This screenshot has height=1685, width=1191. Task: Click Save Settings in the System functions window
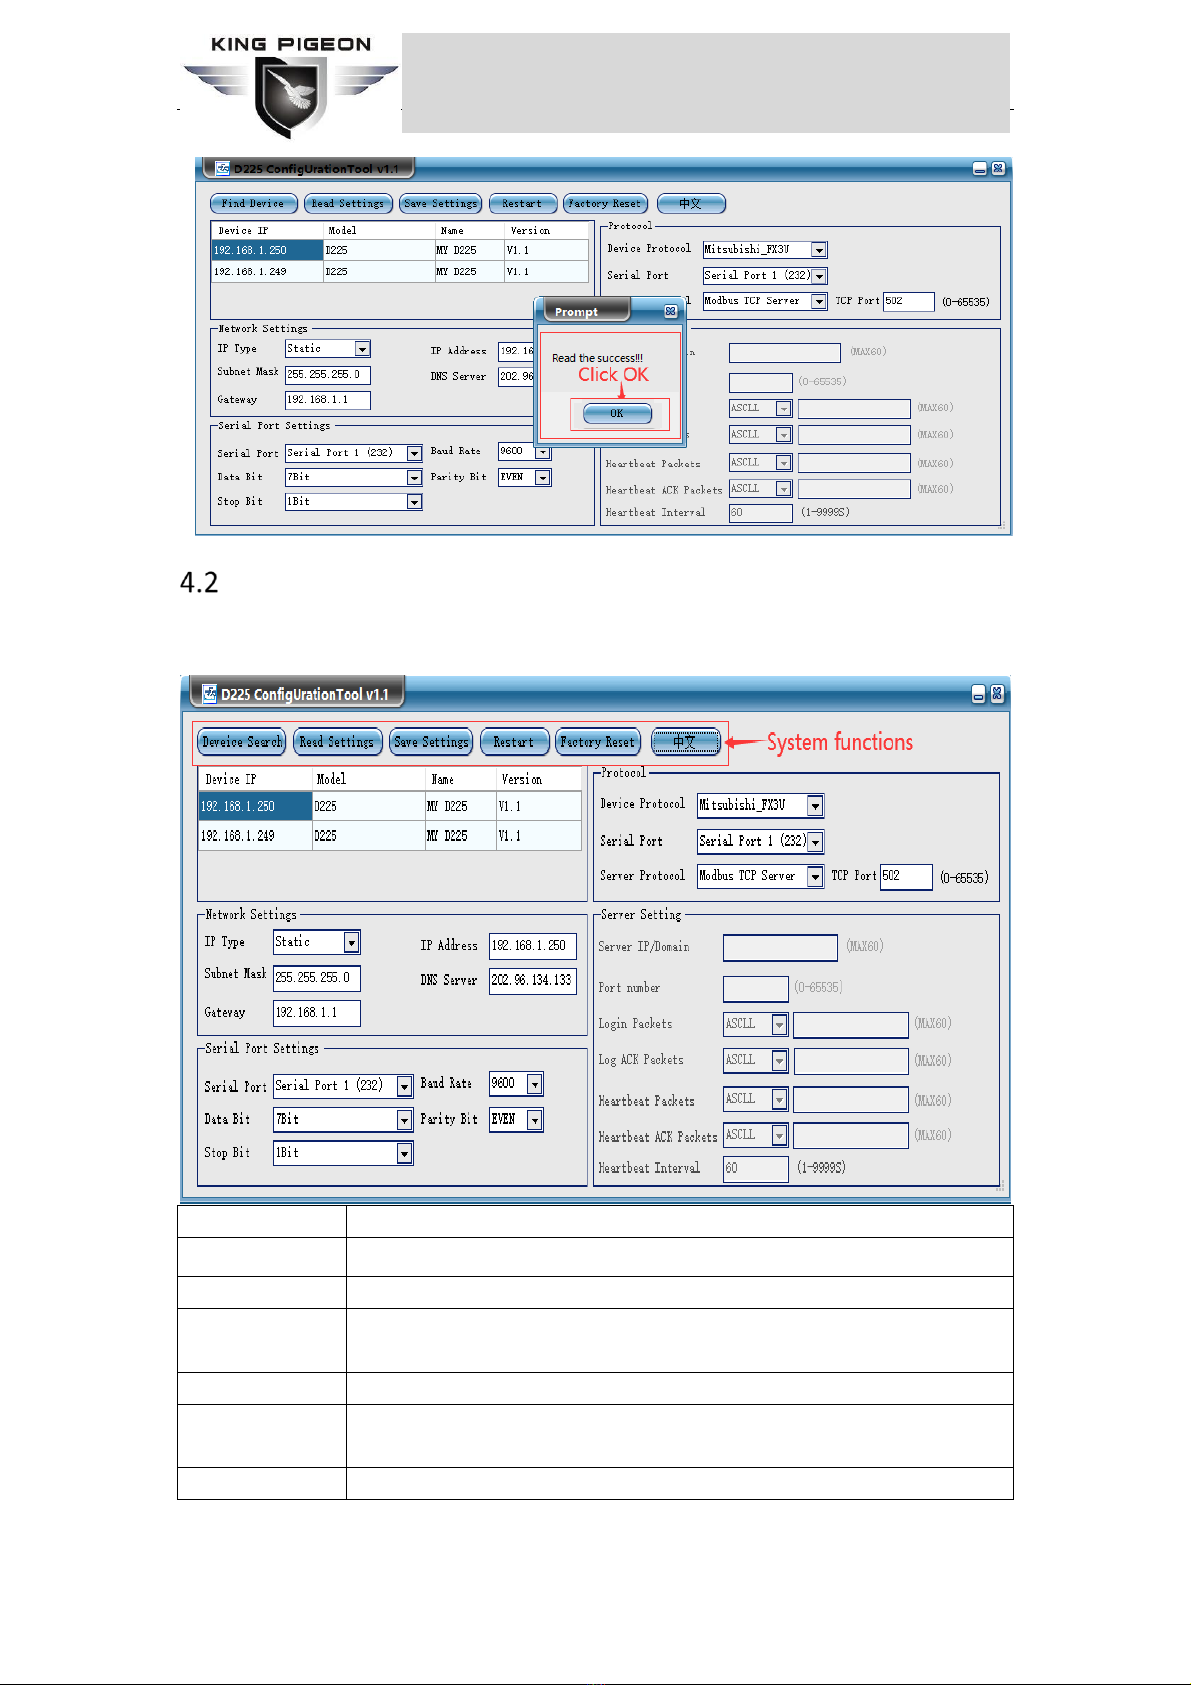[431, 742]
